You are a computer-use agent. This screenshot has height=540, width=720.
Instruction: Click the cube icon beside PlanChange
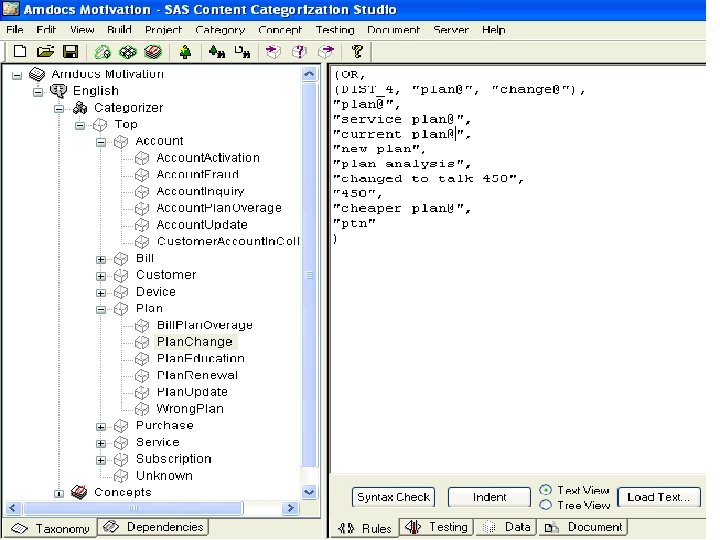tap(142, 342)
